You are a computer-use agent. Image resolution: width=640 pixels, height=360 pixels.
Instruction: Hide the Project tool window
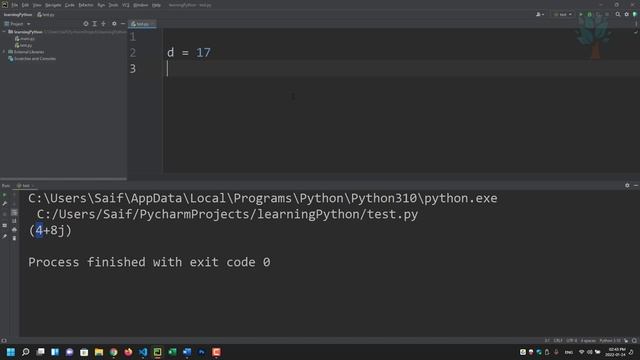pos(123,24)
